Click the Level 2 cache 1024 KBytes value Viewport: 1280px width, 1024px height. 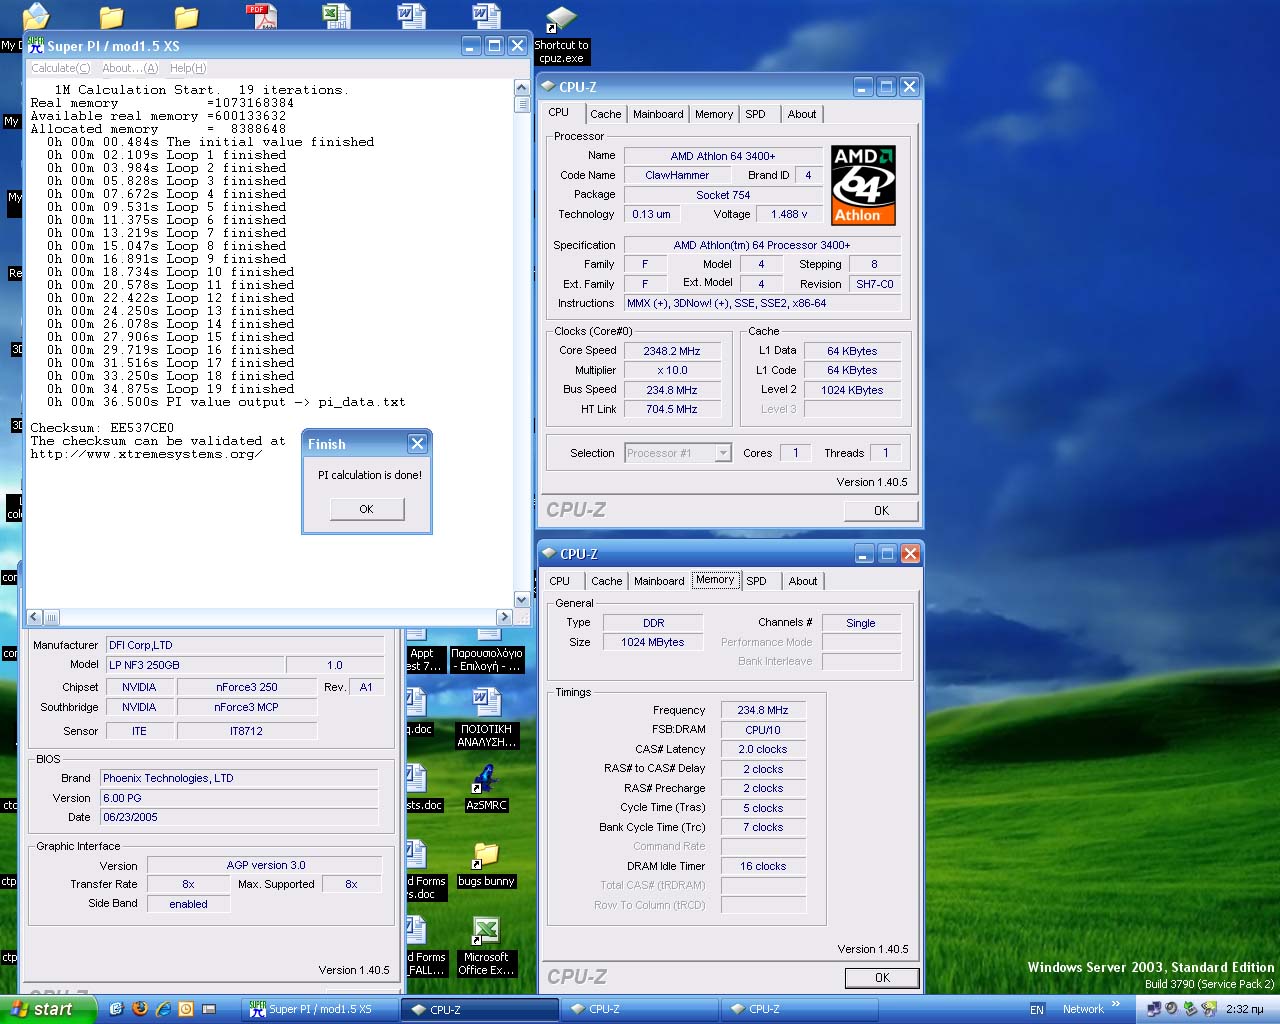852,390
